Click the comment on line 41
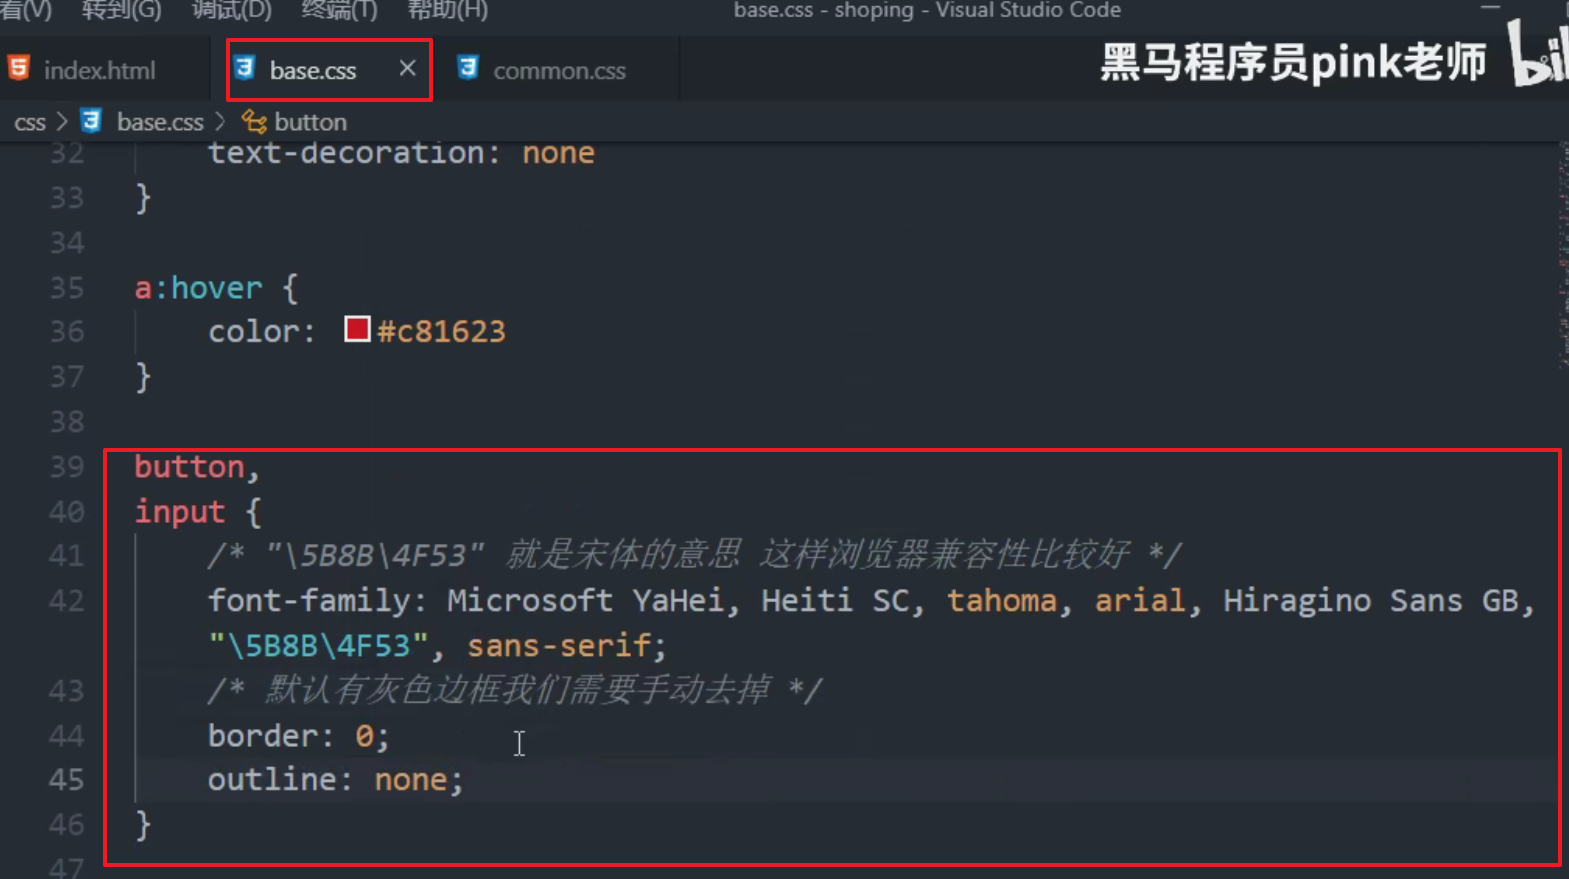Screen dimensions: 1569x879 [695, 555]
